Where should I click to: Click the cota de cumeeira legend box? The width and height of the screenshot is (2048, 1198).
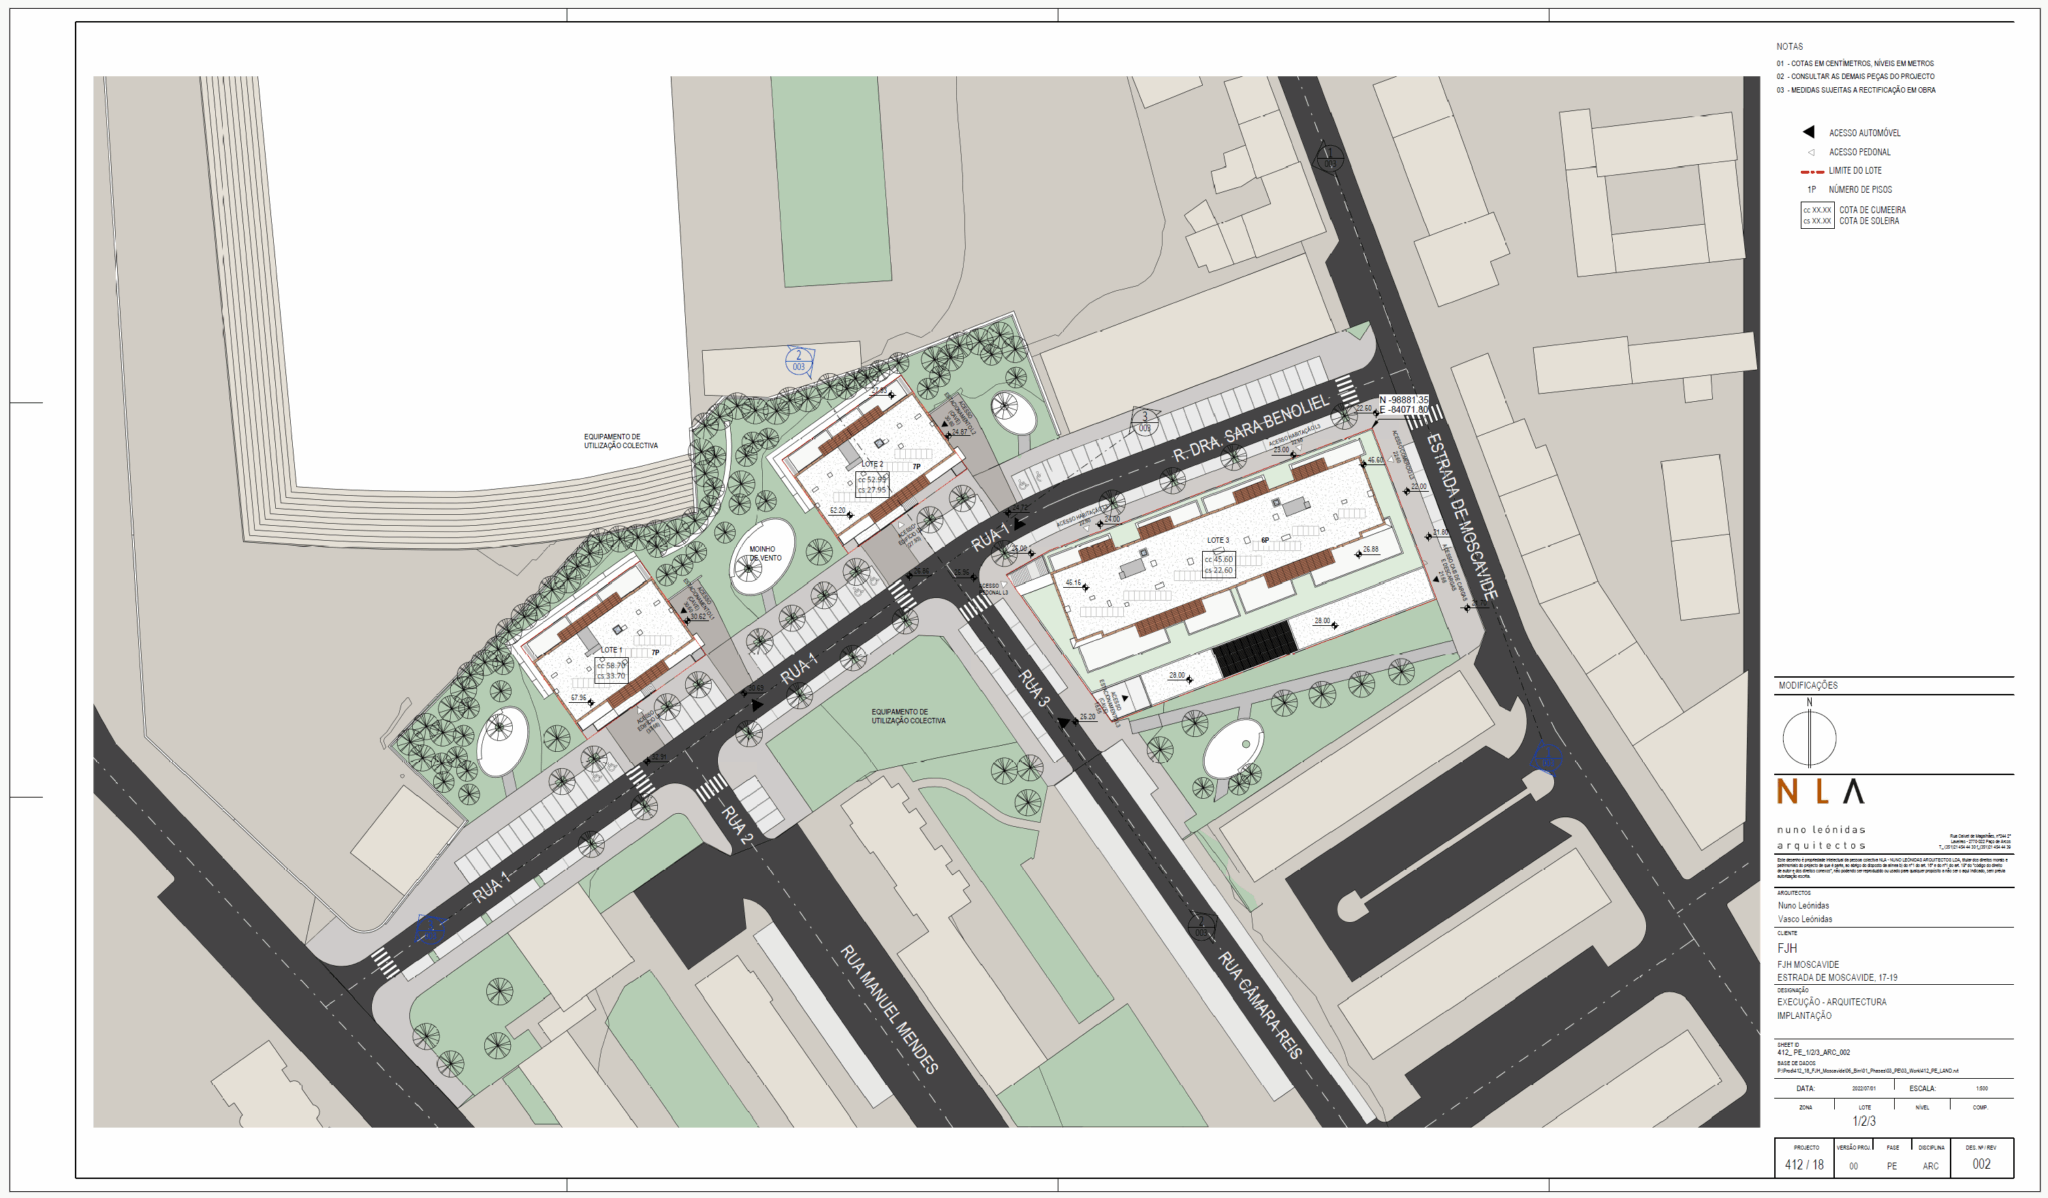pos(1817,215)
